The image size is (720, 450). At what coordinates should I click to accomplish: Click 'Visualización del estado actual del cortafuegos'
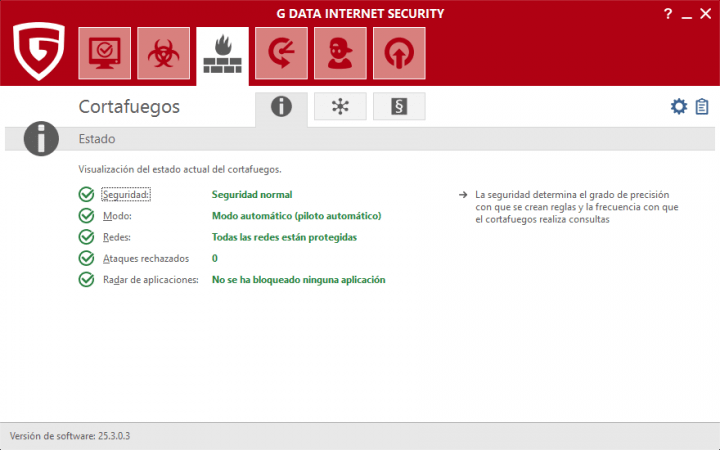tap(180, 169)
